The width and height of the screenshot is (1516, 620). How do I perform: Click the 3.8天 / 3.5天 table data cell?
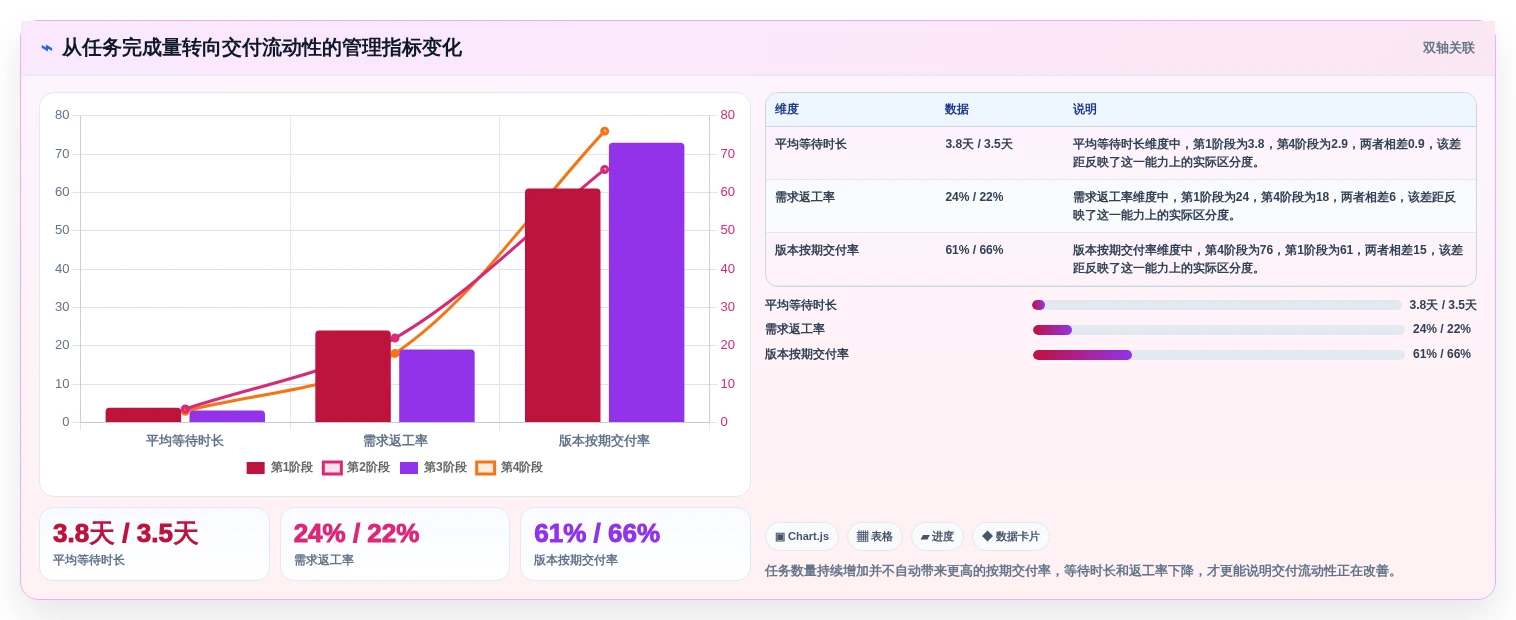pyautogui.click(x=979, y=145)
